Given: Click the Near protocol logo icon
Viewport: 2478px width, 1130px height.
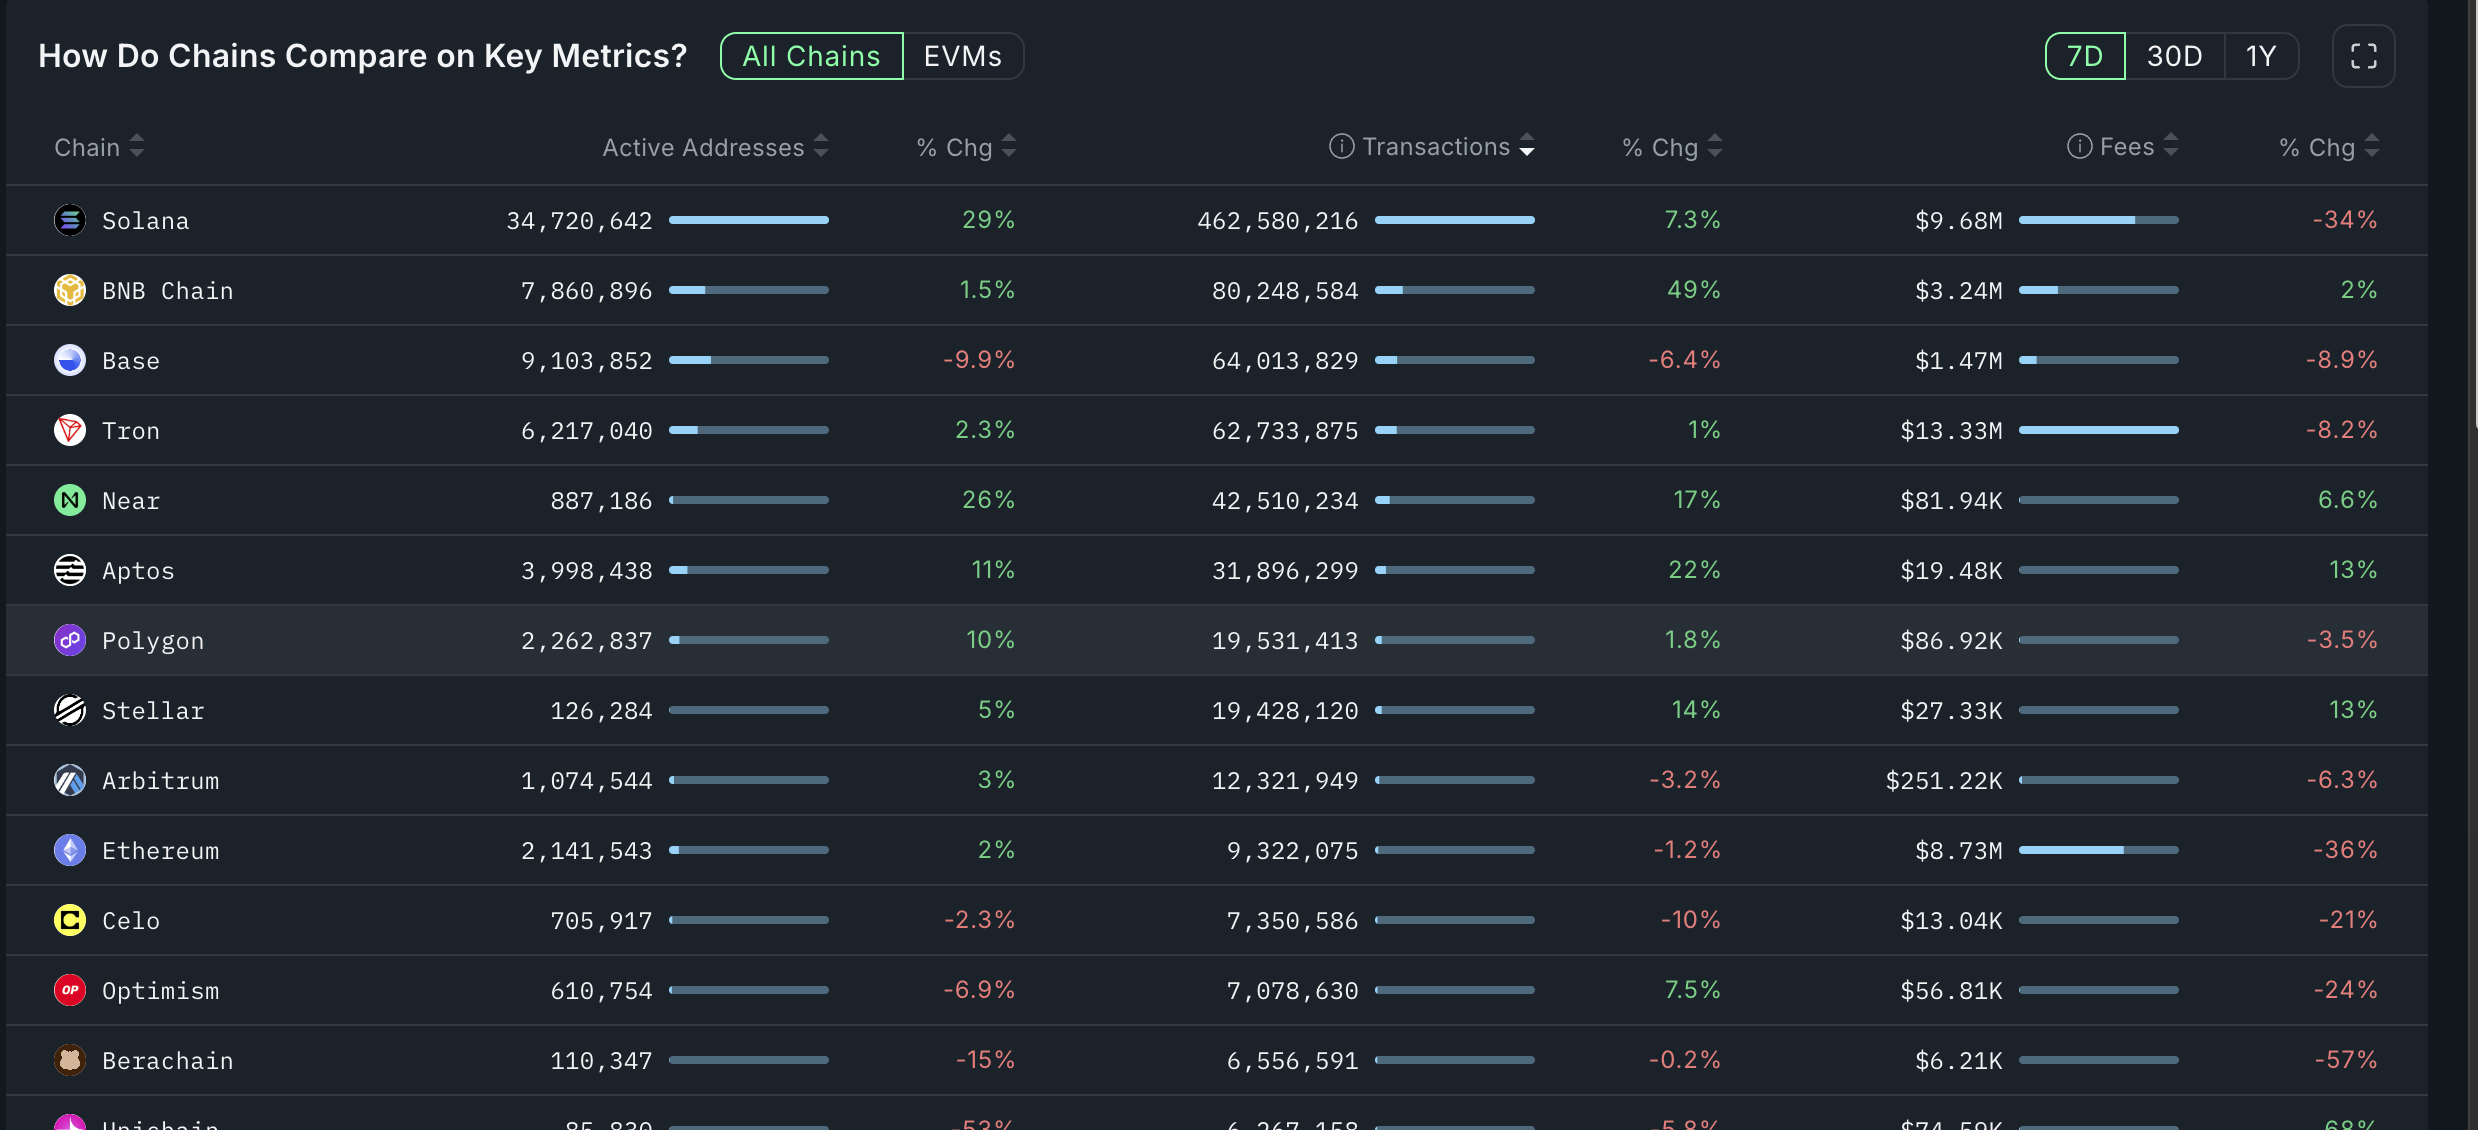Looking at the screenshot, I should 70,500.
